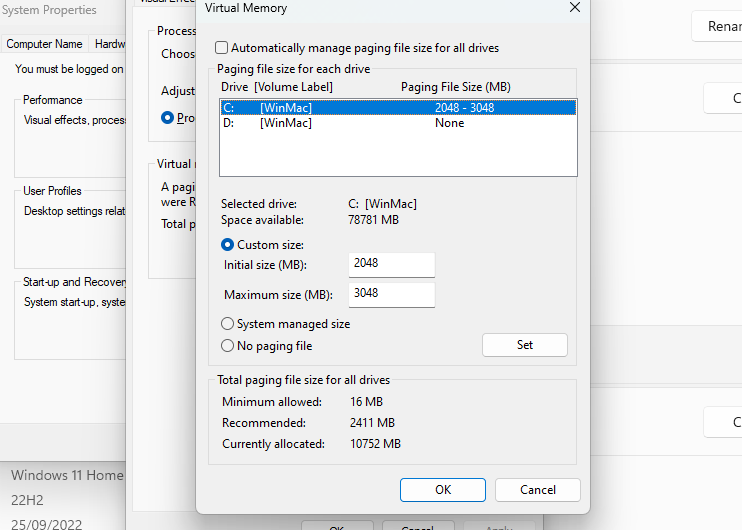Click the 2411 MB recommended value
Screen dimensions: 742x530
pos(372,423)
